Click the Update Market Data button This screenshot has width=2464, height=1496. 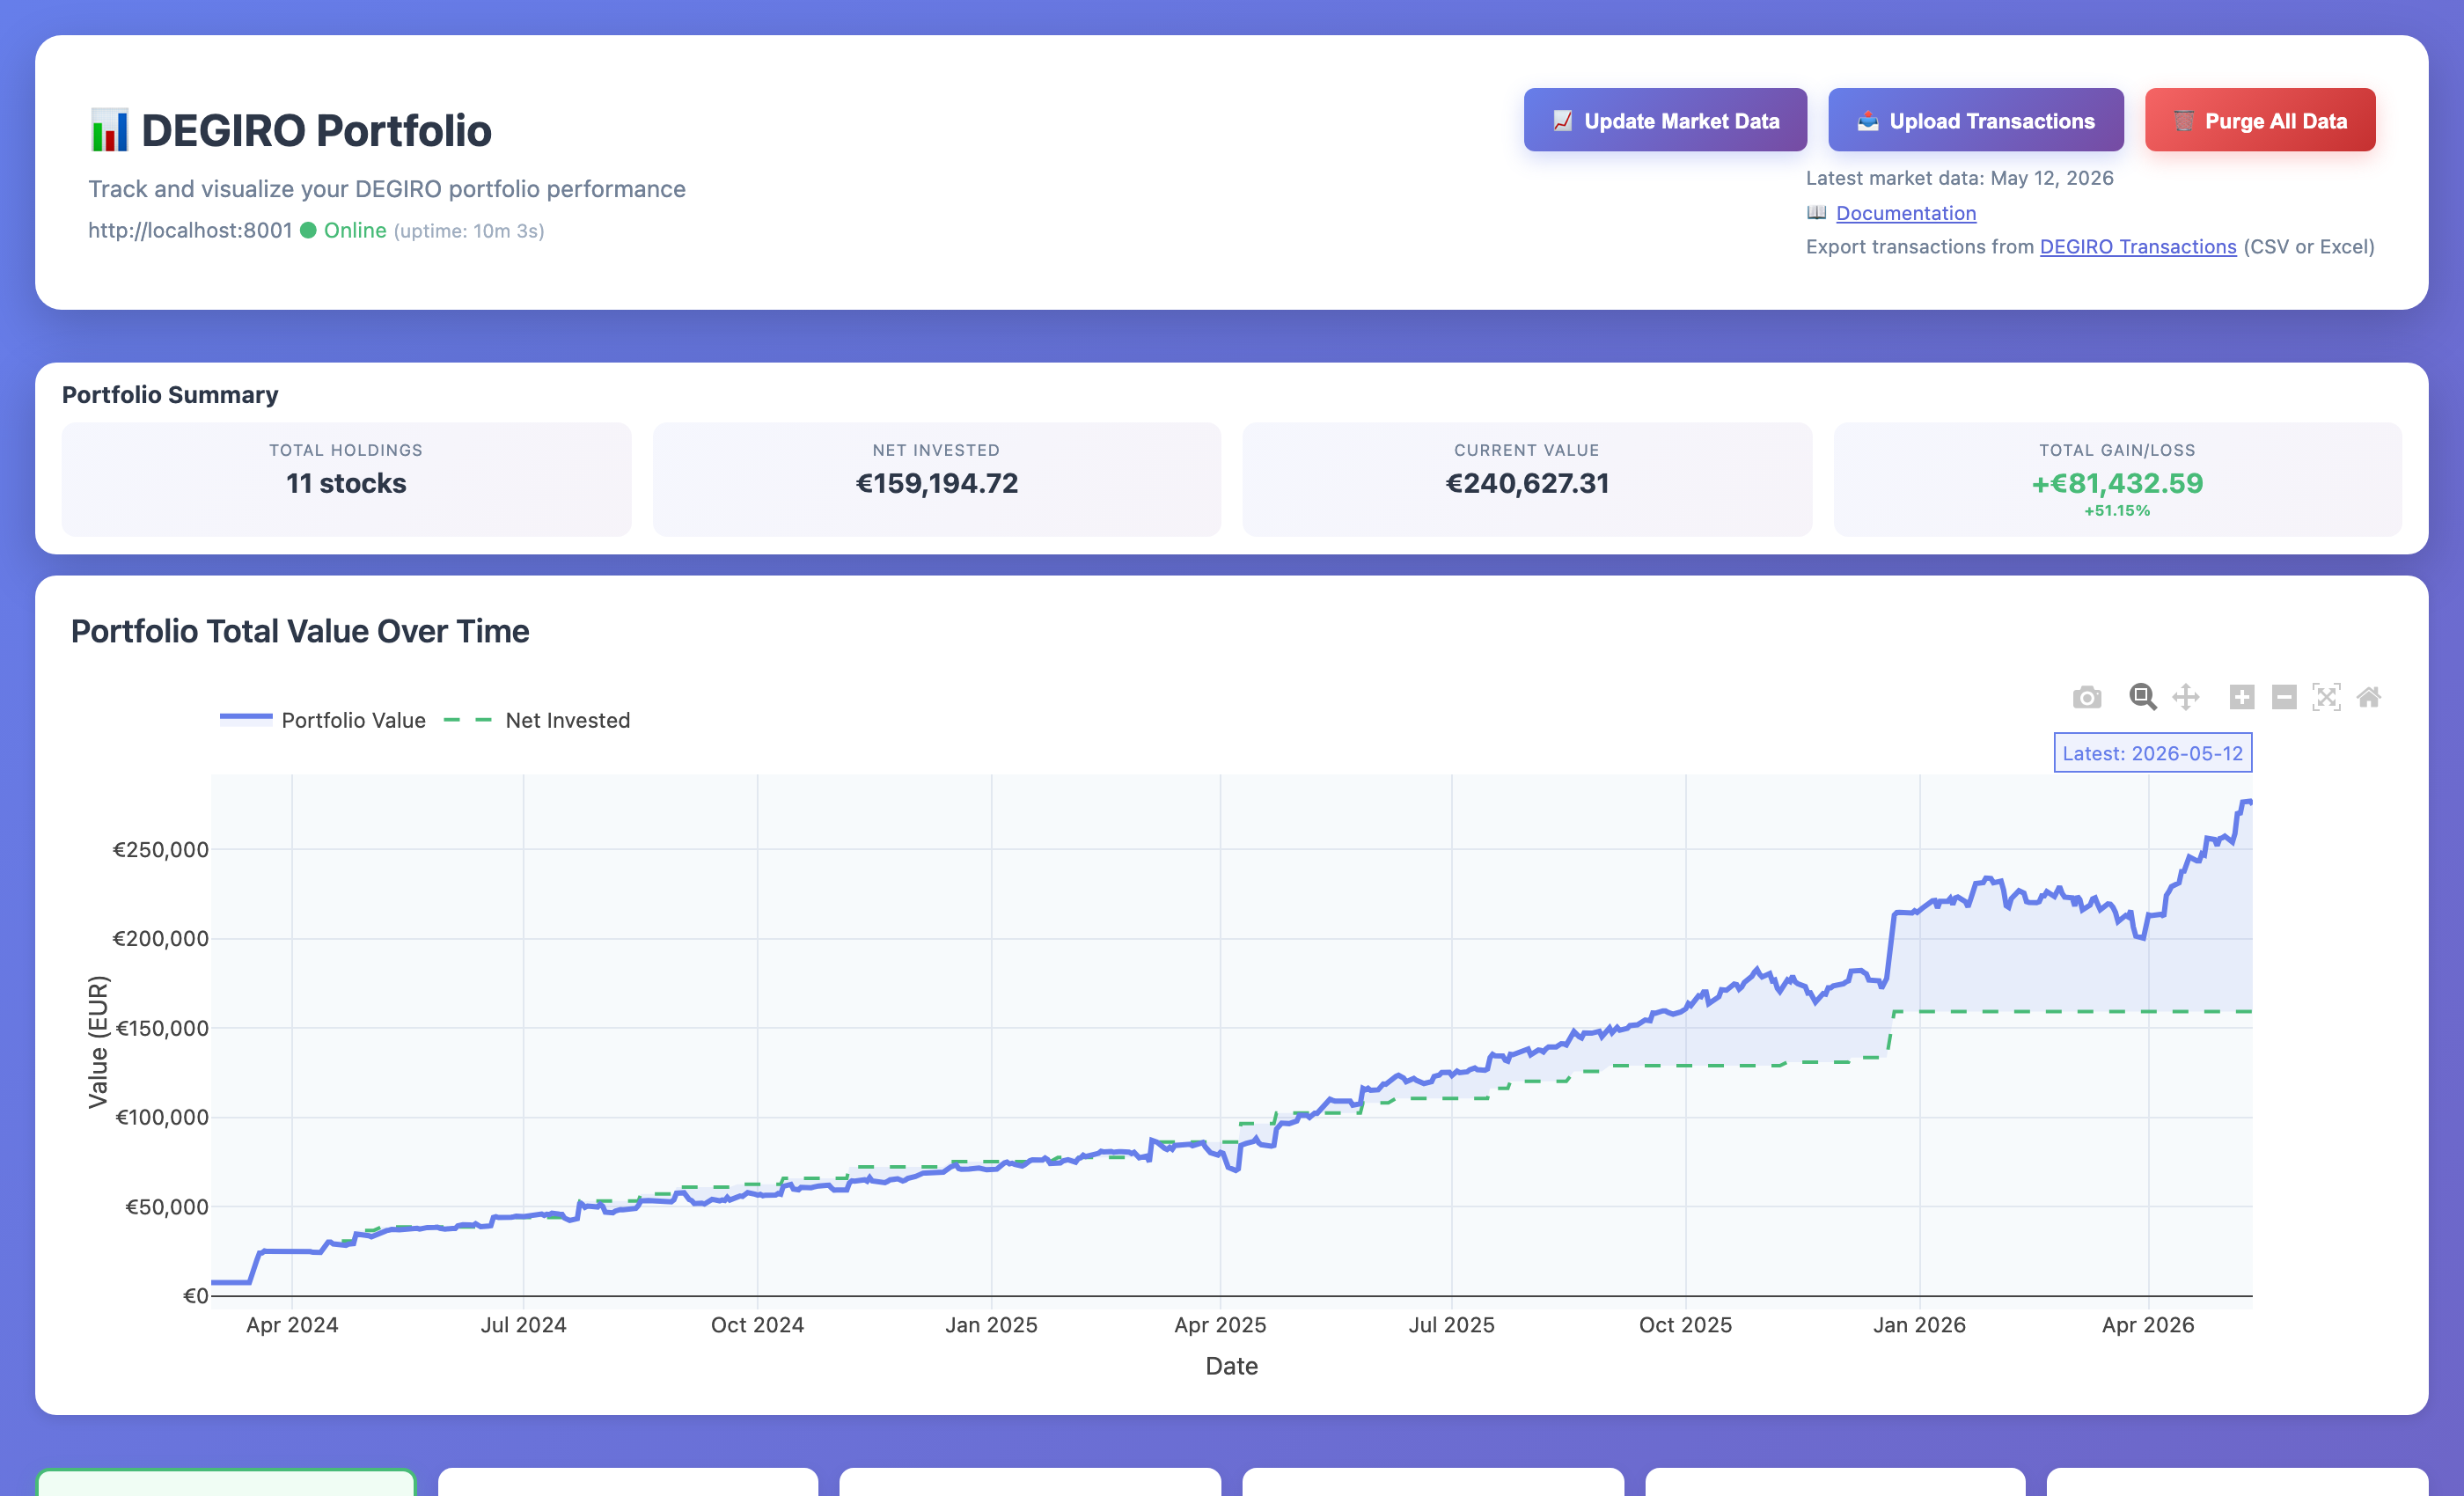(1665, 120)
